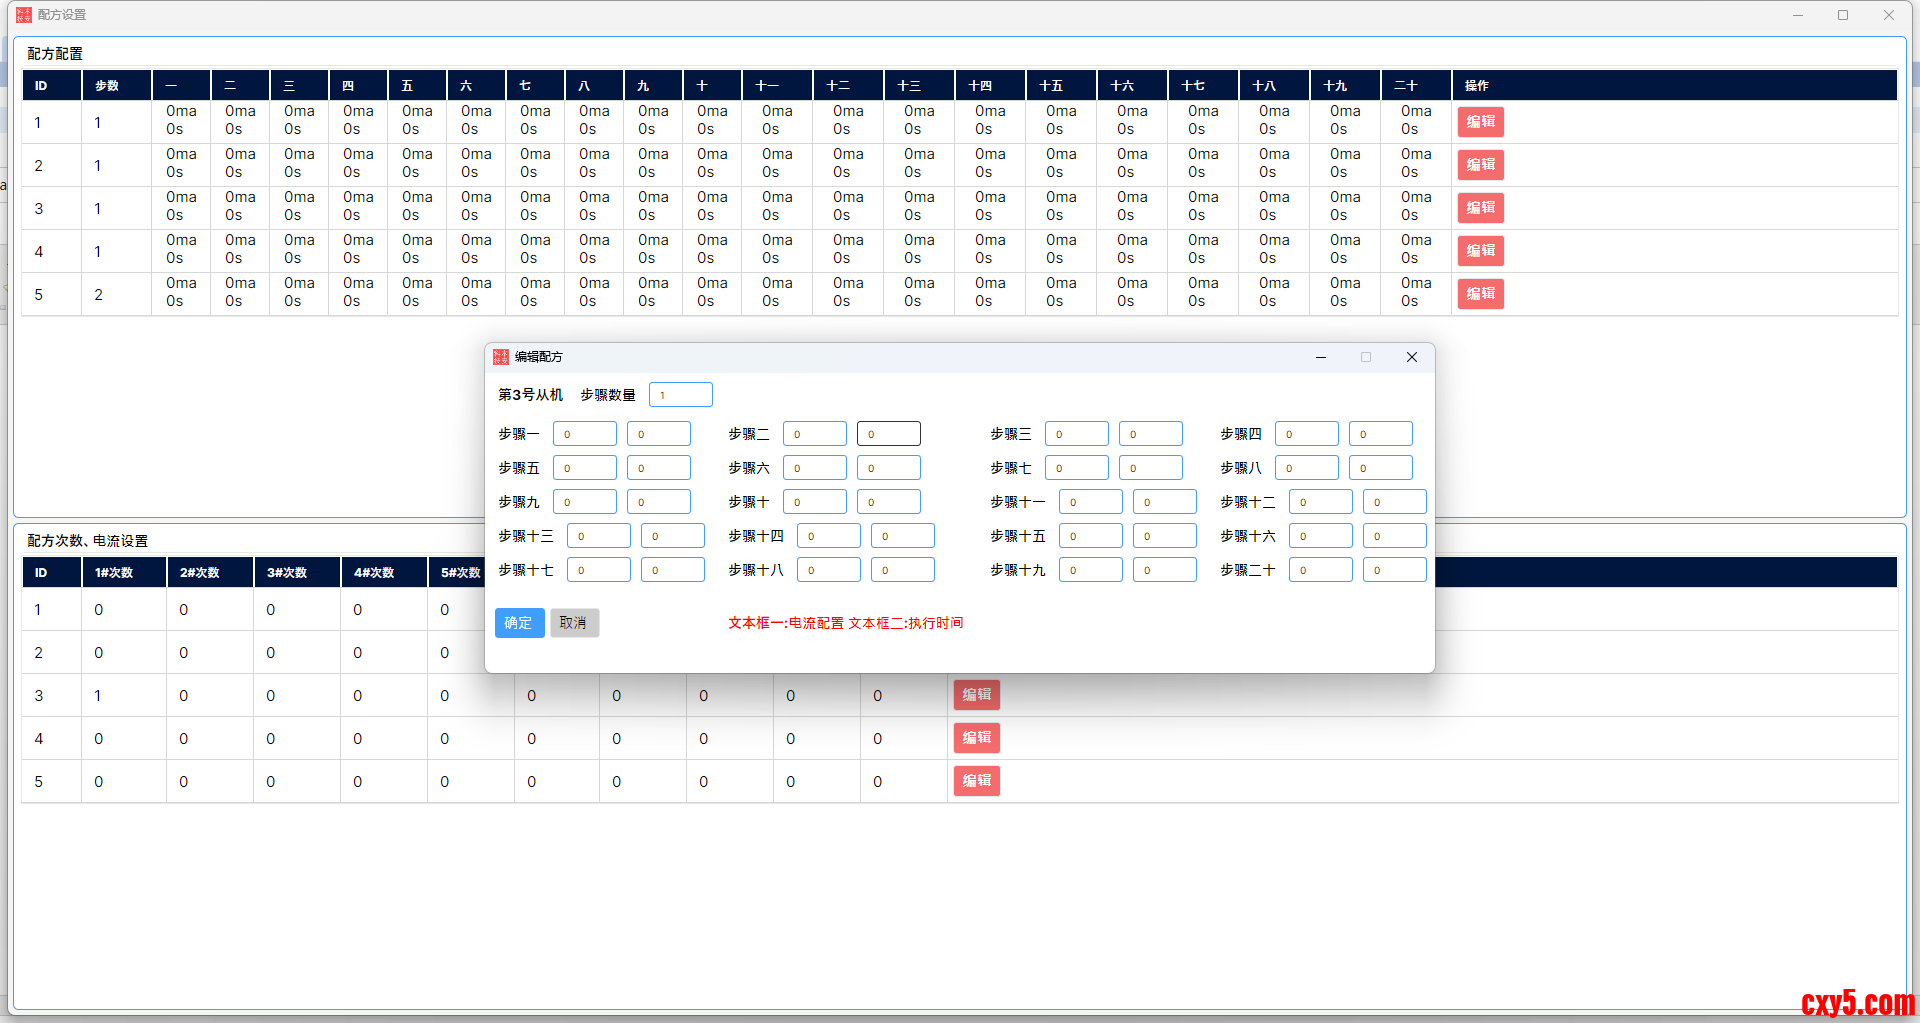Click the 配方设置 window app icon

click(x=24, y=15)
